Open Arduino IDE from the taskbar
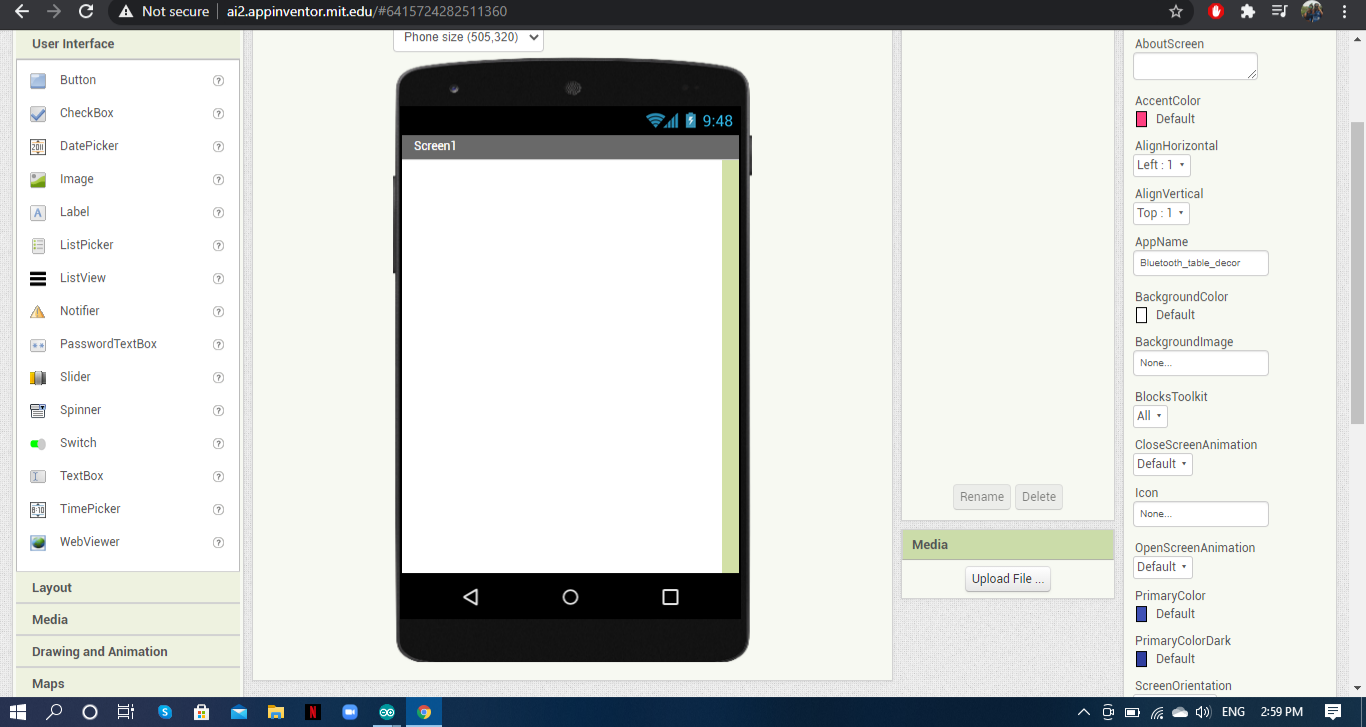 point(387,712)
